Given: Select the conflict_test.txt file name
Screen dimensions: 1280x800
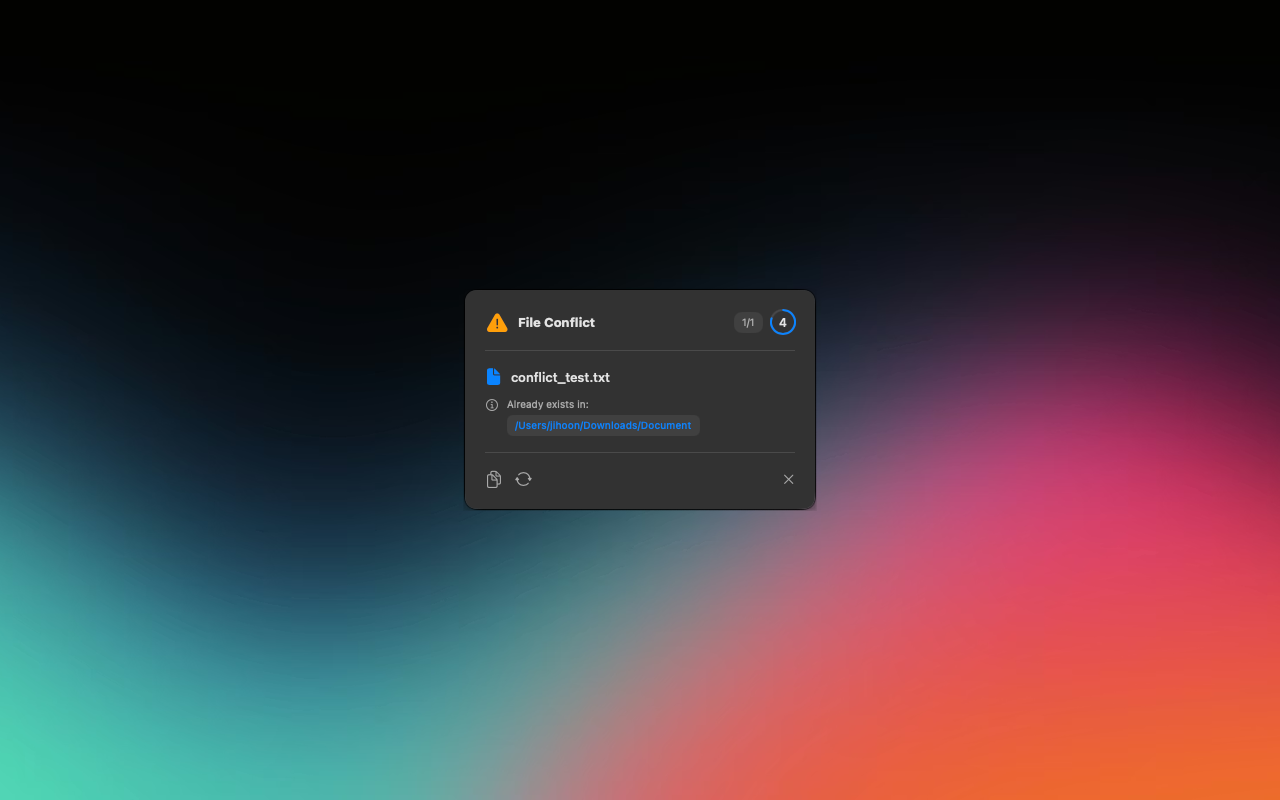Looking at the screenshot, I should click(560, 378).
